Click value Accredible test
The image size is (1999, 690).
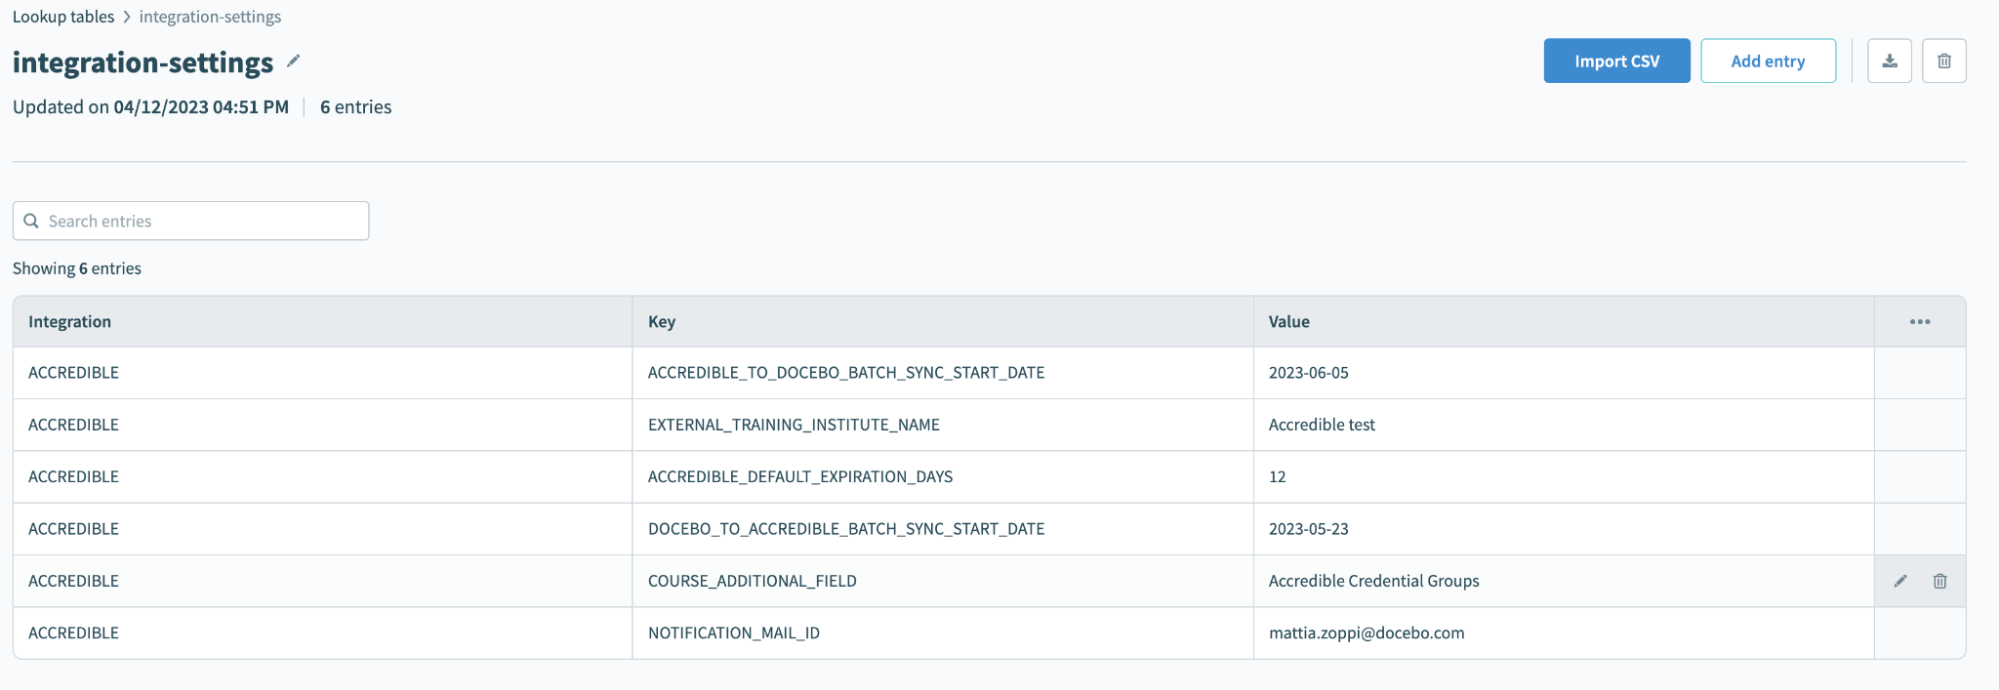1322,425
